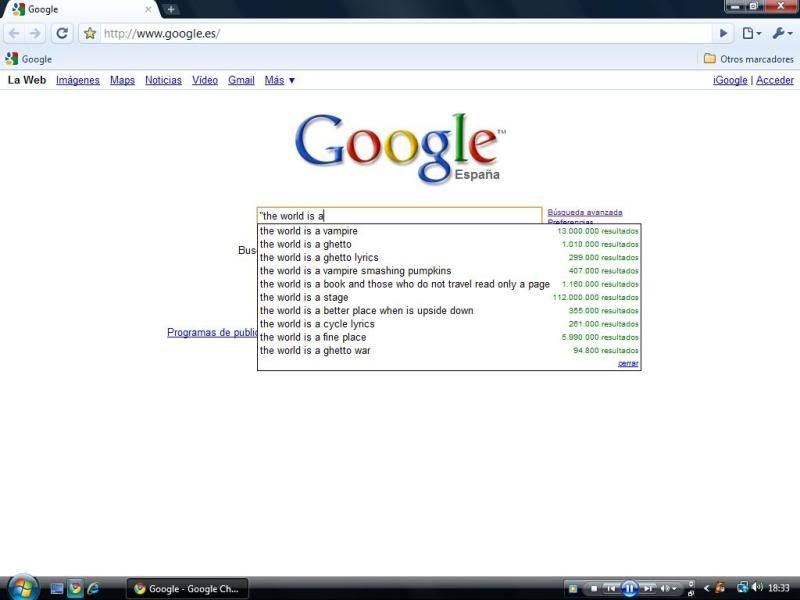Open Gmail from the navigation bar
The width and height of the screenshot is (800, 600).
click(241, 80)
